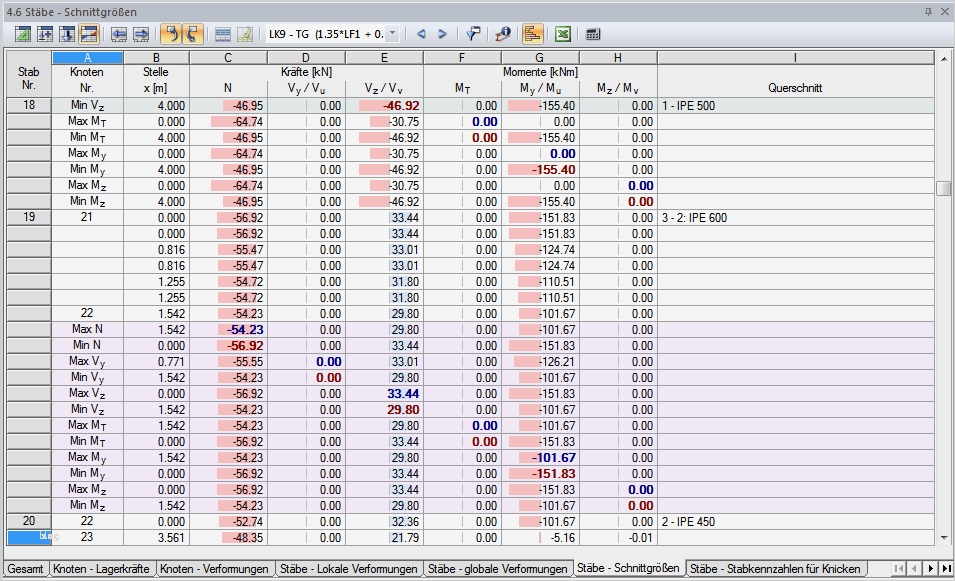Image resolution: width=955 pixels, height=581 pixels.
Task: Click the 'Max N' row label
Action: click(87, 329)
